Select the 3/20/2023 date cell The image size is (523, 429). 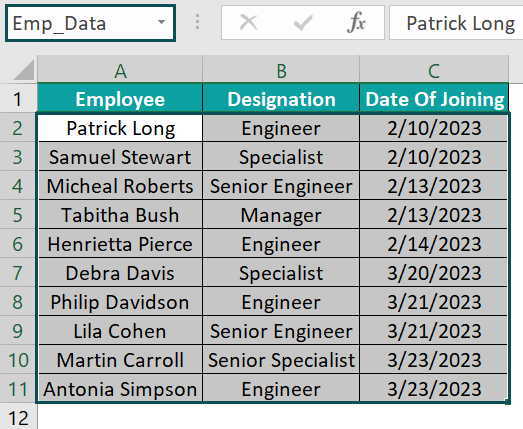point(434,273)
